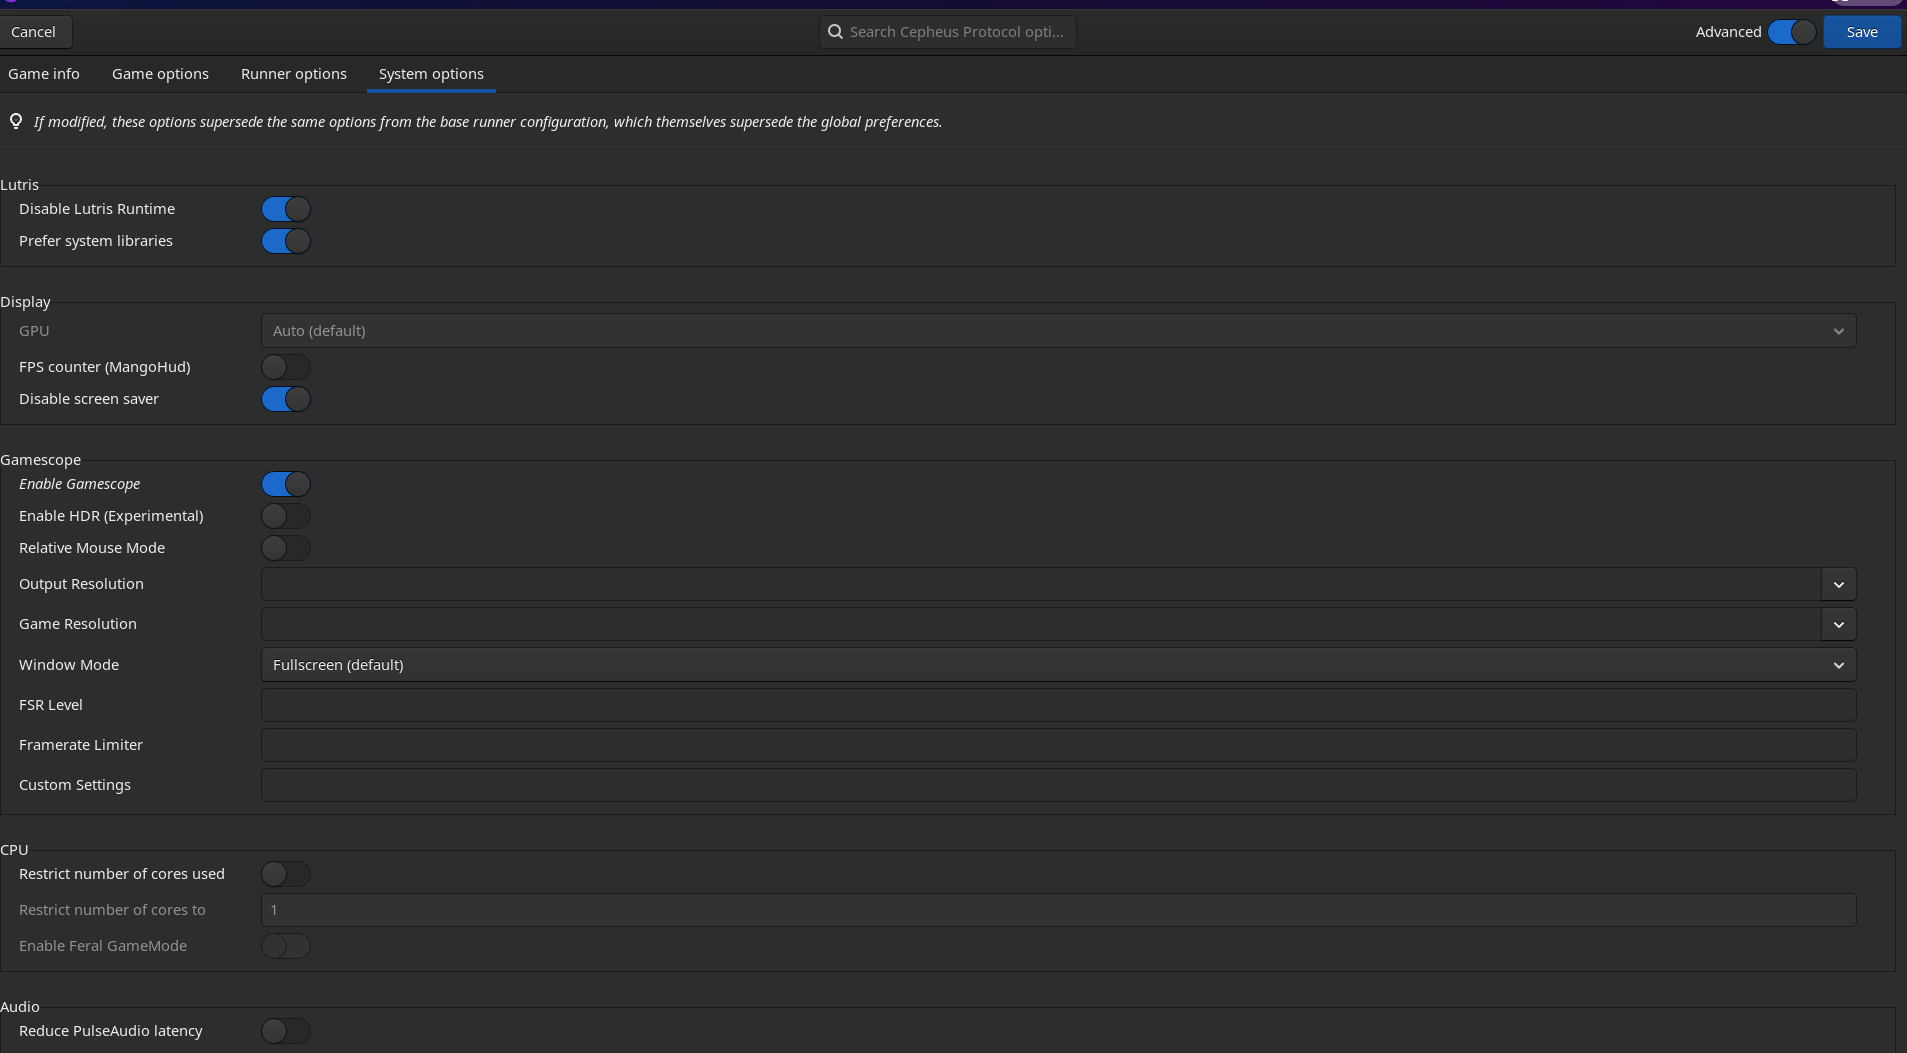Click the Game Resolution text field
1907x1053 pixels.
coord(1041,624)
